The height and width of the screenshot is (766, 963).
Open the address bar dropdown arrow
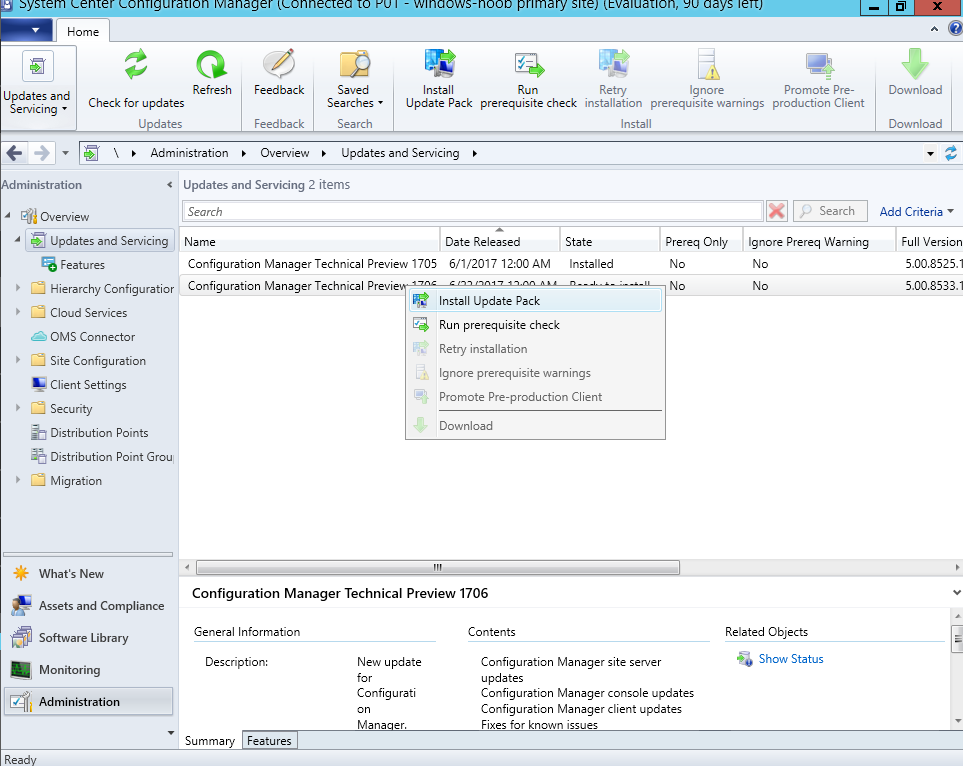[x=930, y=154]
